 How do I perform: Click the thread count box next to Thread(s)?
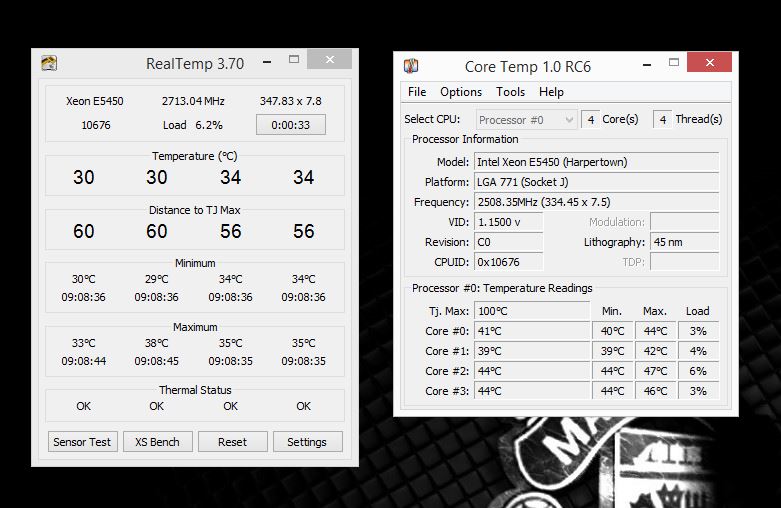click(x=662, y=120)
